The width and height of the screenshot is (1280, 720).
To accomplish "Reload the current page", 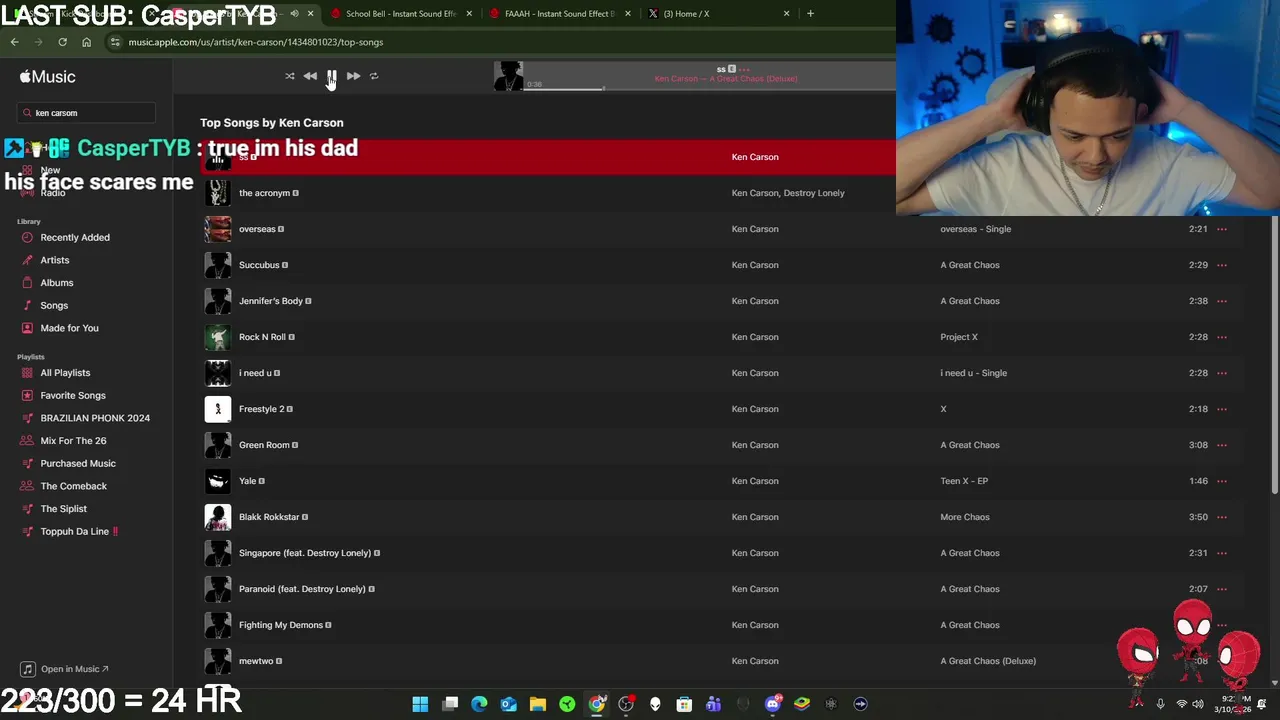I will click(62, 42).
